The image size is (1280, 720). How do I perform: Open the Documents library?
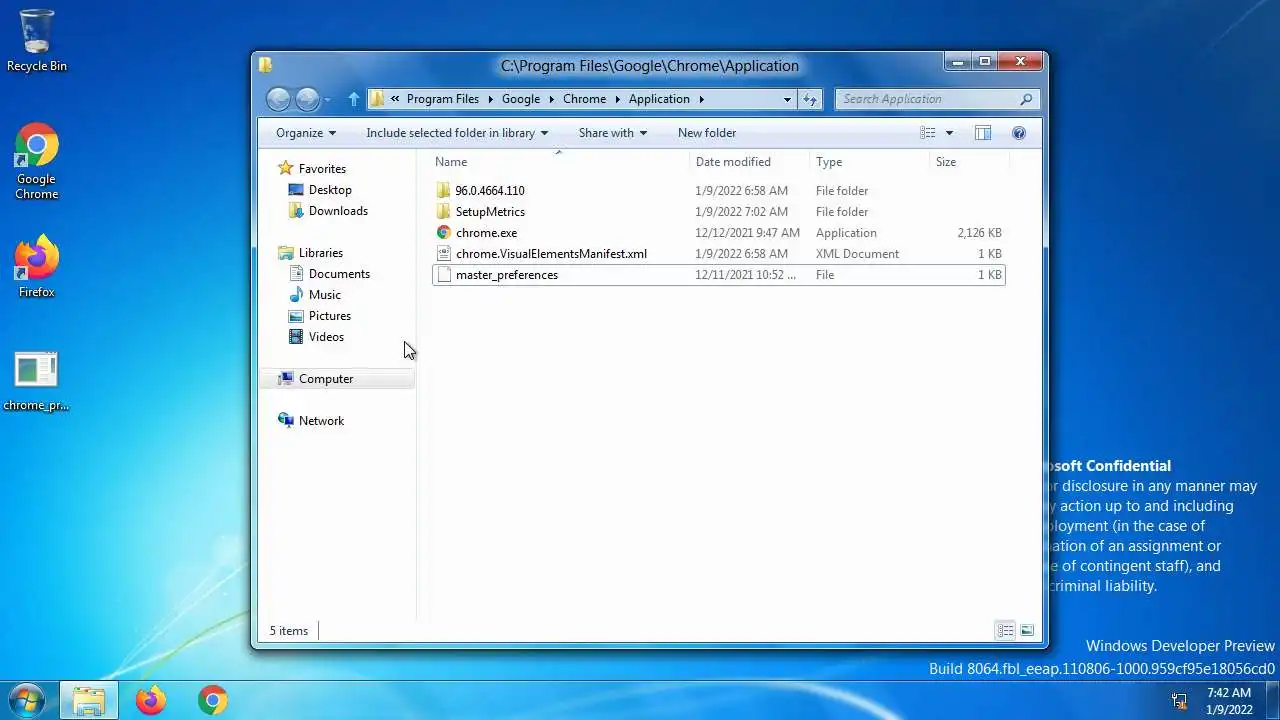(x=339, y=274)
